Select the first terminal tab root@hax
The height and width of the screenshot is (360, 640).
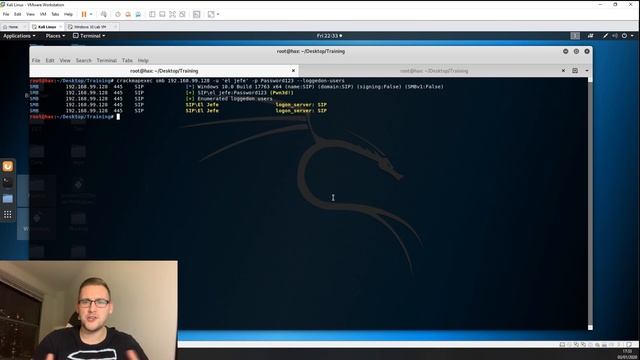pyautogui.click(x=164, y=71)
